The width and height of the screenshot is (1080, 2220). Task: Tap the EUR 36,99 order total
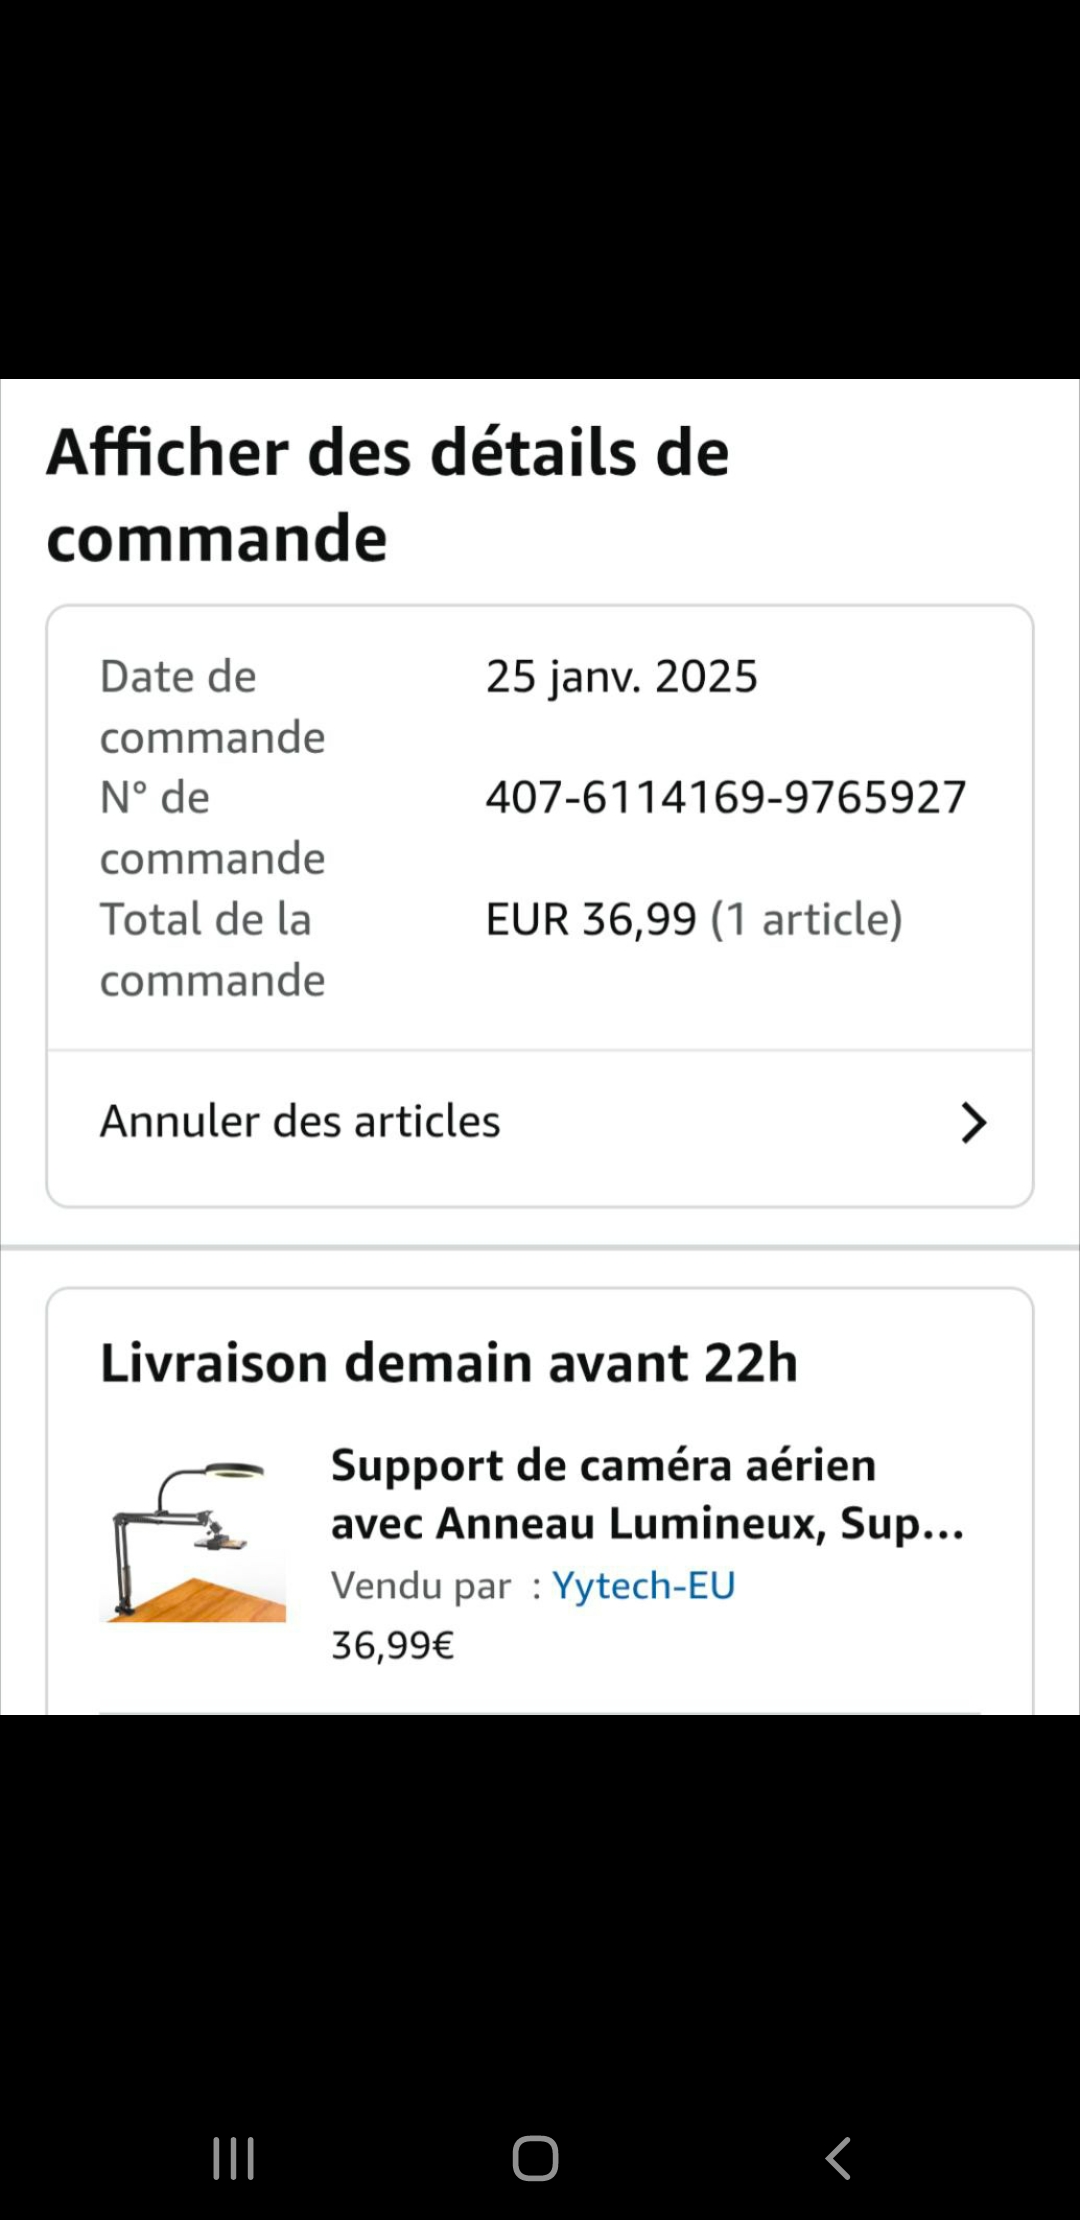point(590,920)
